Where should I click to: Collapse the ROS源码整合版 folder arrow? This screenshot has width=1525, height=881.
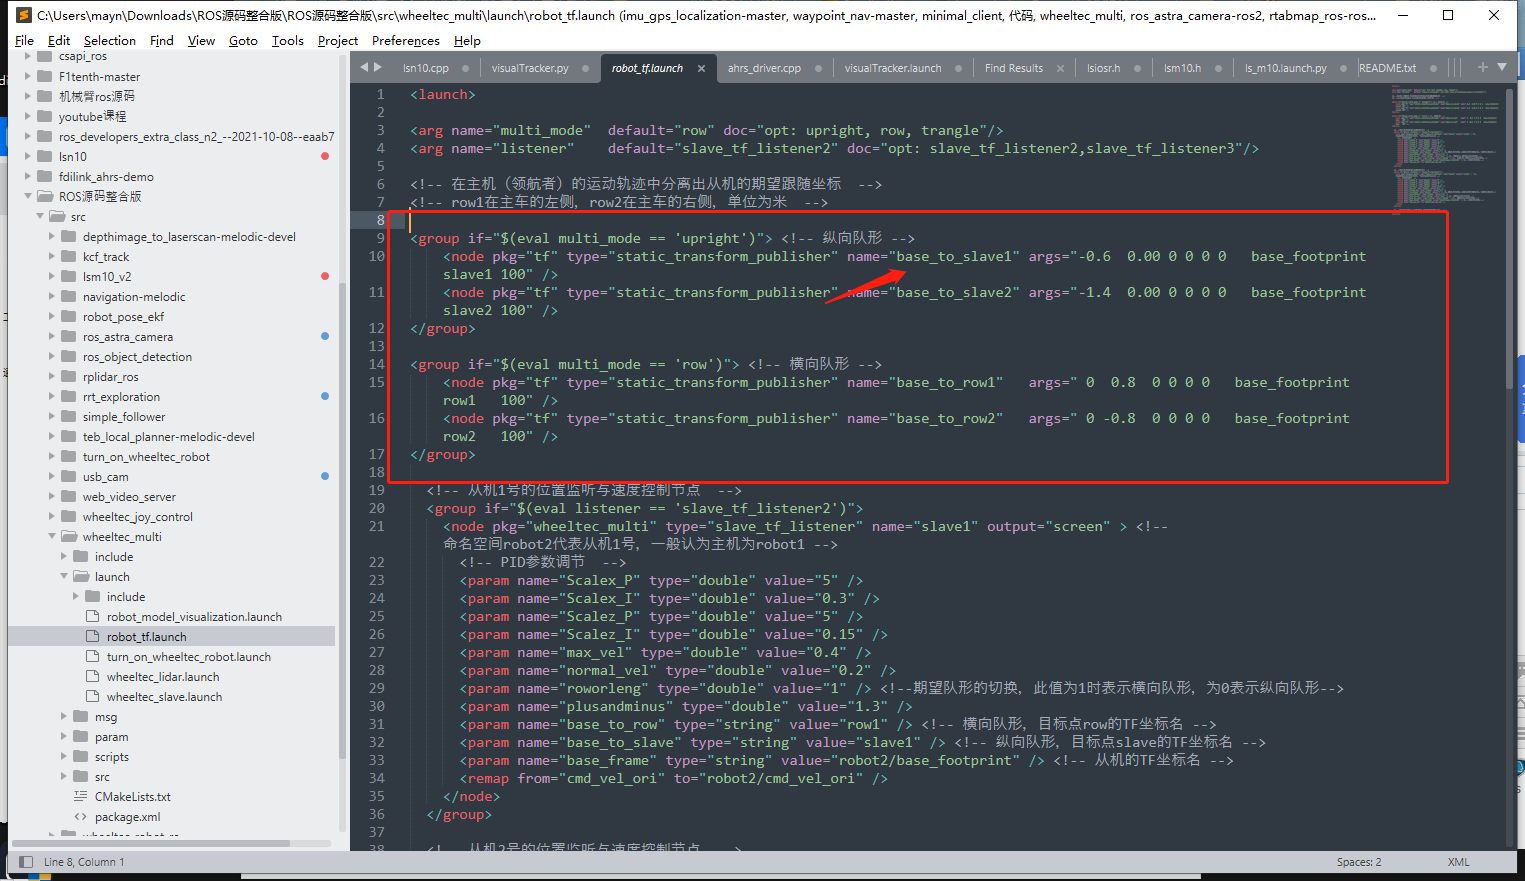[28, 196]
